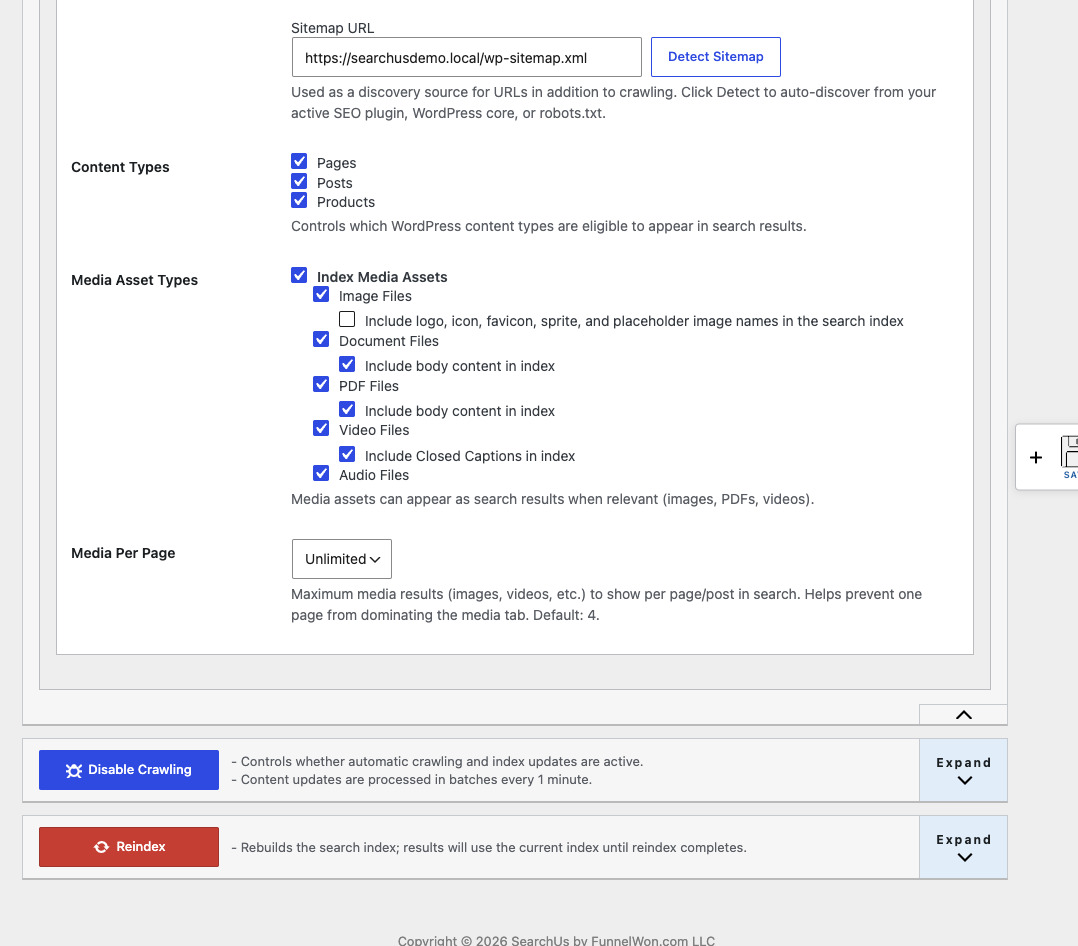This screenshot has width=1078, height=946.
Task: Click 'Controls whether automatic crawling' description text
Action: click(437, 762)
